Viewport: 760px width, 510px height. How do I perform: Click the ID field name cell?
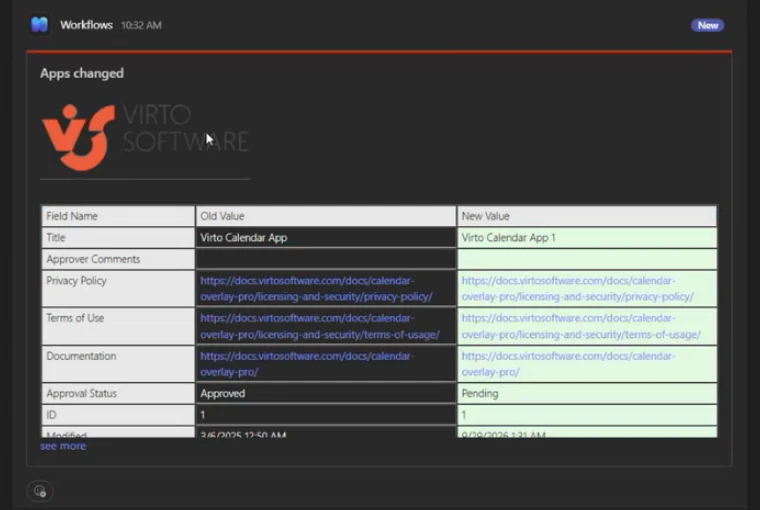(118, 415)
